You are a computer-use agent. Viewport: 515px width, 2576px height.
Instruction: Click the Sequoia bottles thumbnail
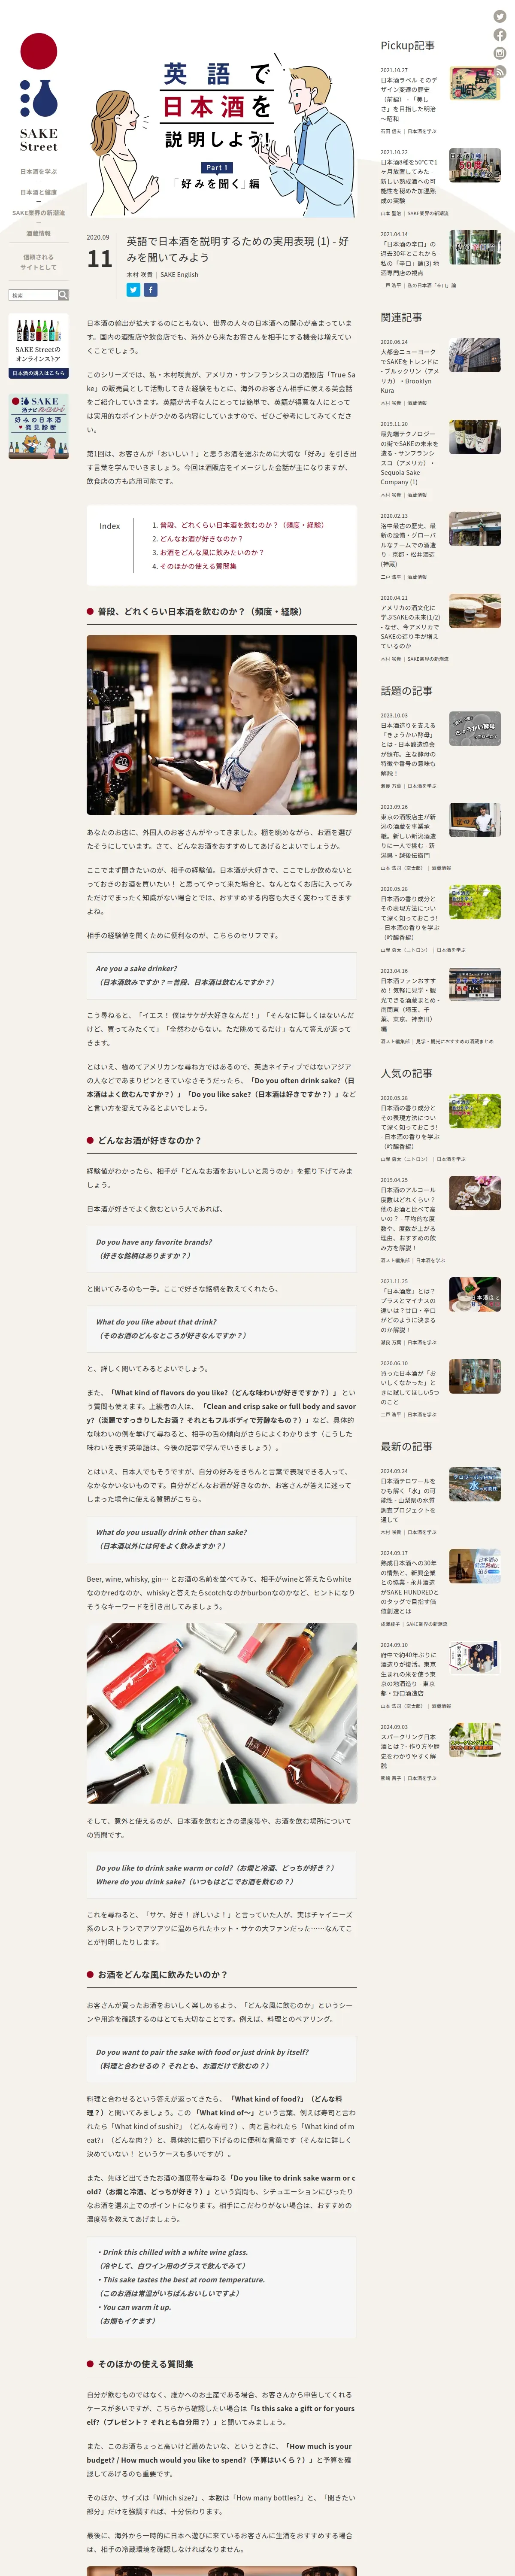tap(475, 437)
